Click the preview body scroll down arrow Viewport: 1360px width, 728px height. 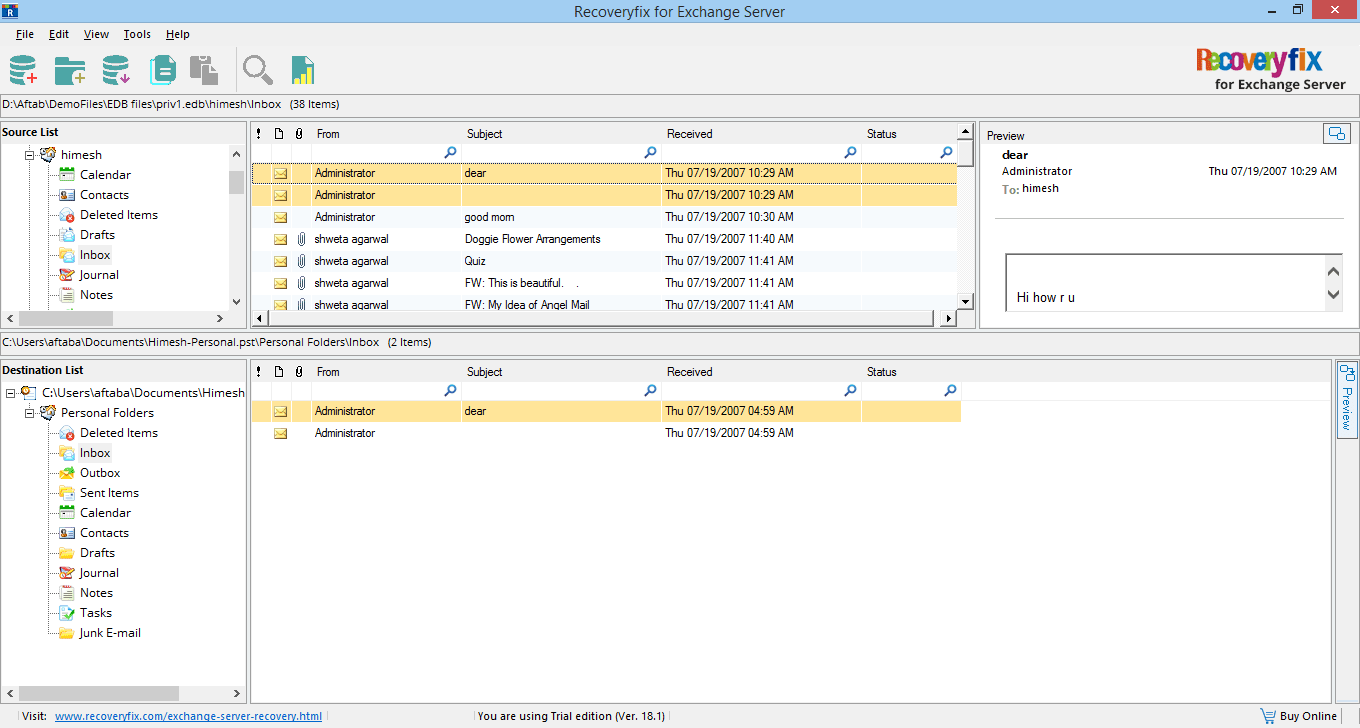(1333, 295)
